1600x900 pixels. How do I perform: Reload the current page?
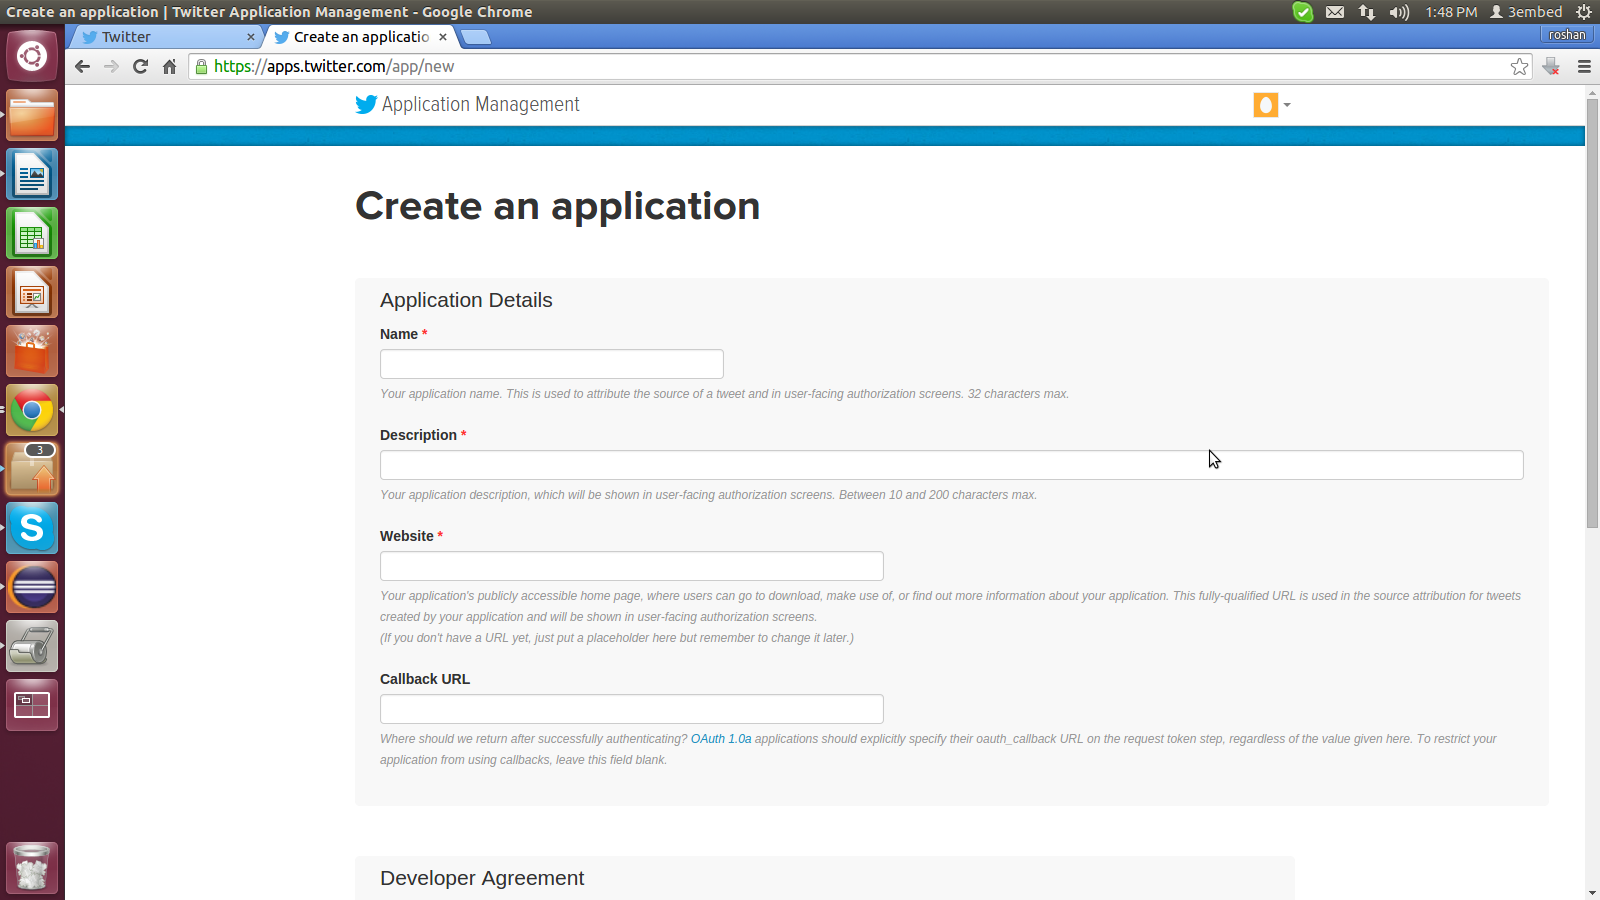coord(140,67)
